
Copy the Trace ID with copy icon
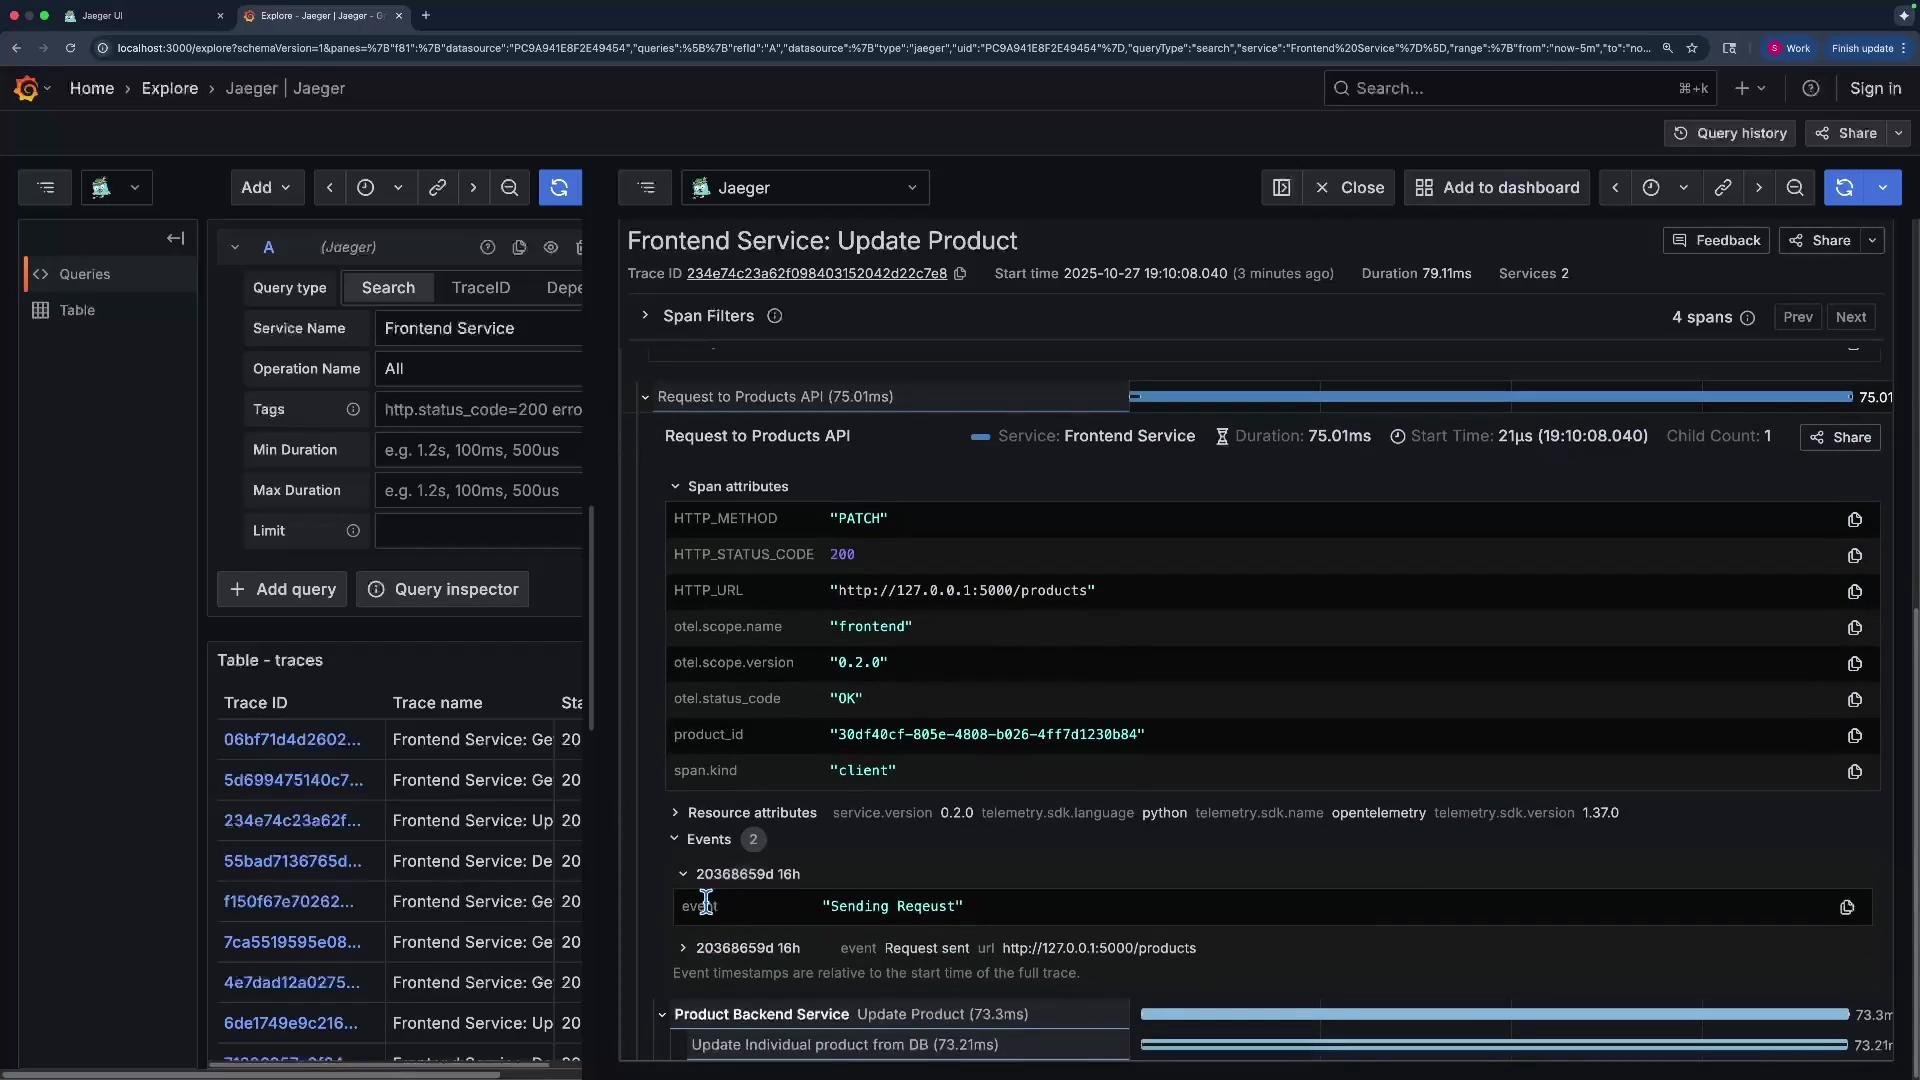pos(960,274)
